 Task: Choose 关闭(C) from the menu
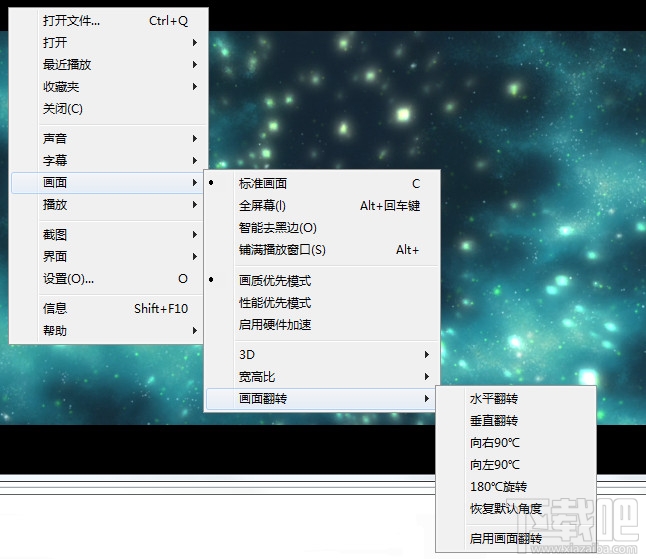point(108,109)
